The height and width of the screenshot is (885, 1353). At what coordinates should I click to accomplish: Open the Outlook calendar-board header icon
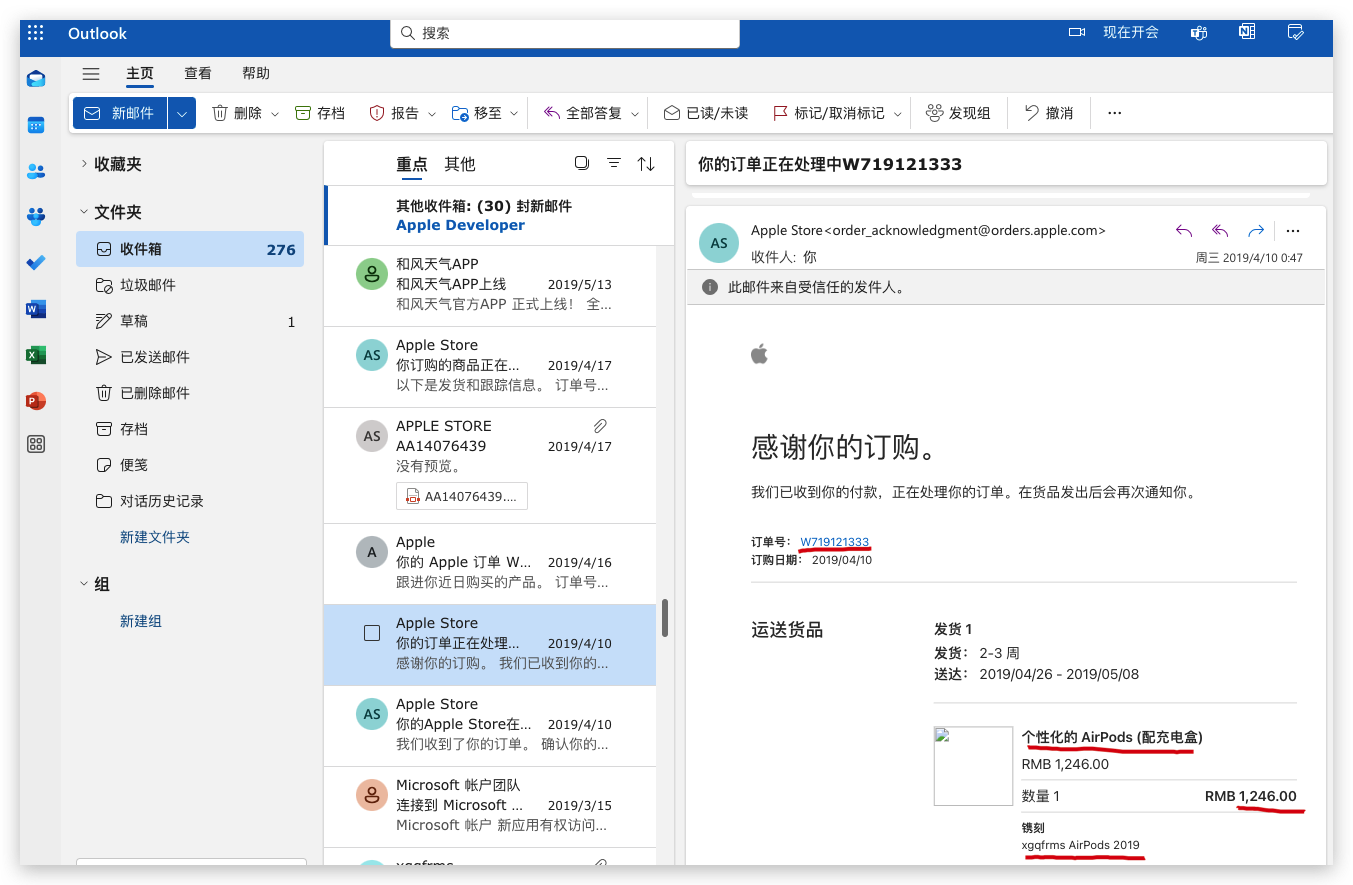coord(1247,32)
